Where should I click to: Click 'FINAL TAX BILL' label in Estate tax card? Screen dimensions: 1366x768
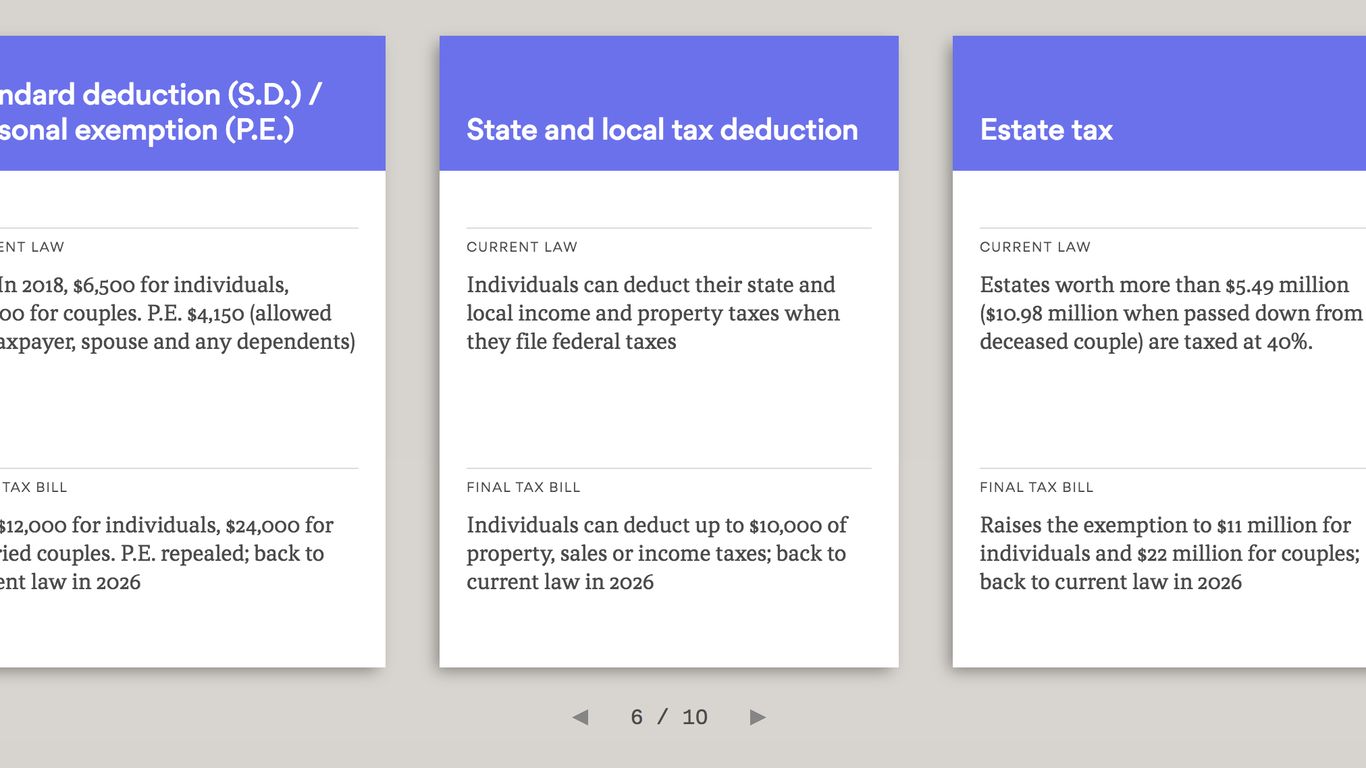1036,487
